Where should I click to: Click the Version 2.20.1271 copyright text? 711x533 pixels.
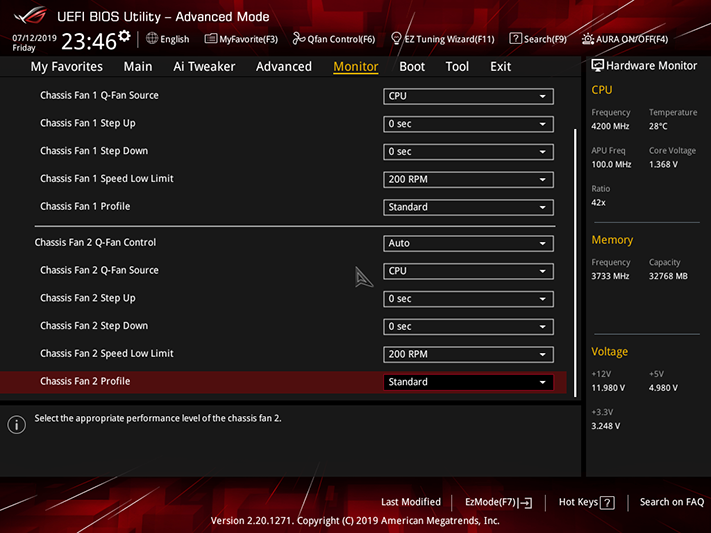click(x=355, y=521)
